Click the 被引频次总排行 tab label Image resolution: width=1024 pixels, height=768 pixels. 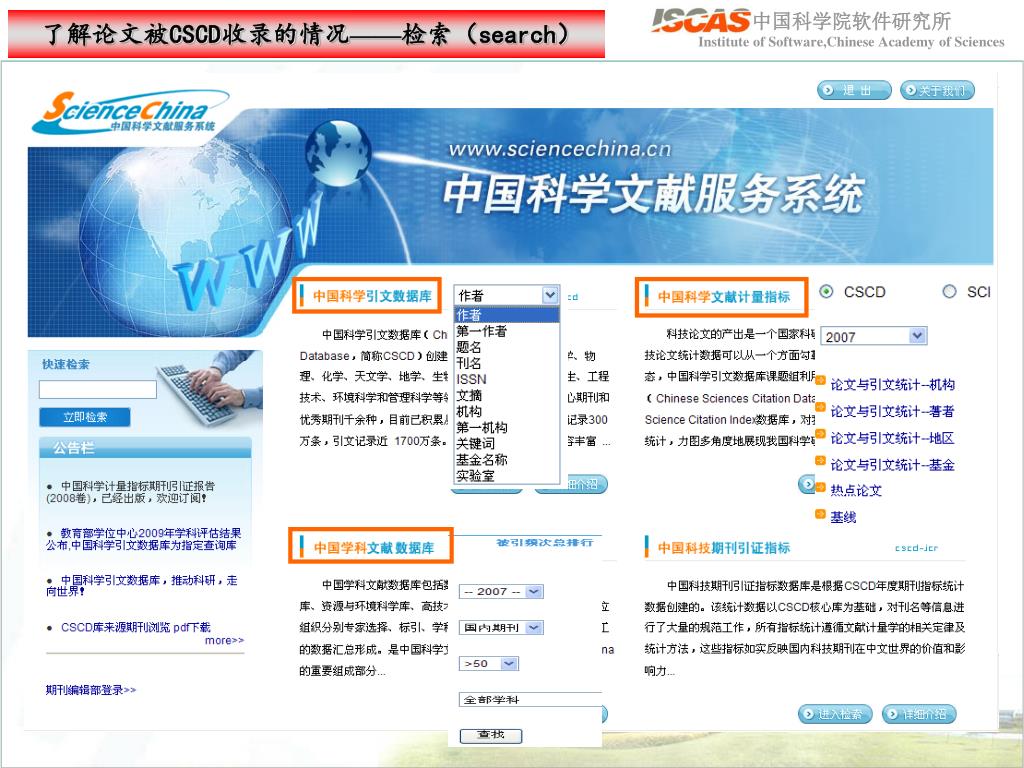(x=545, y=542)
